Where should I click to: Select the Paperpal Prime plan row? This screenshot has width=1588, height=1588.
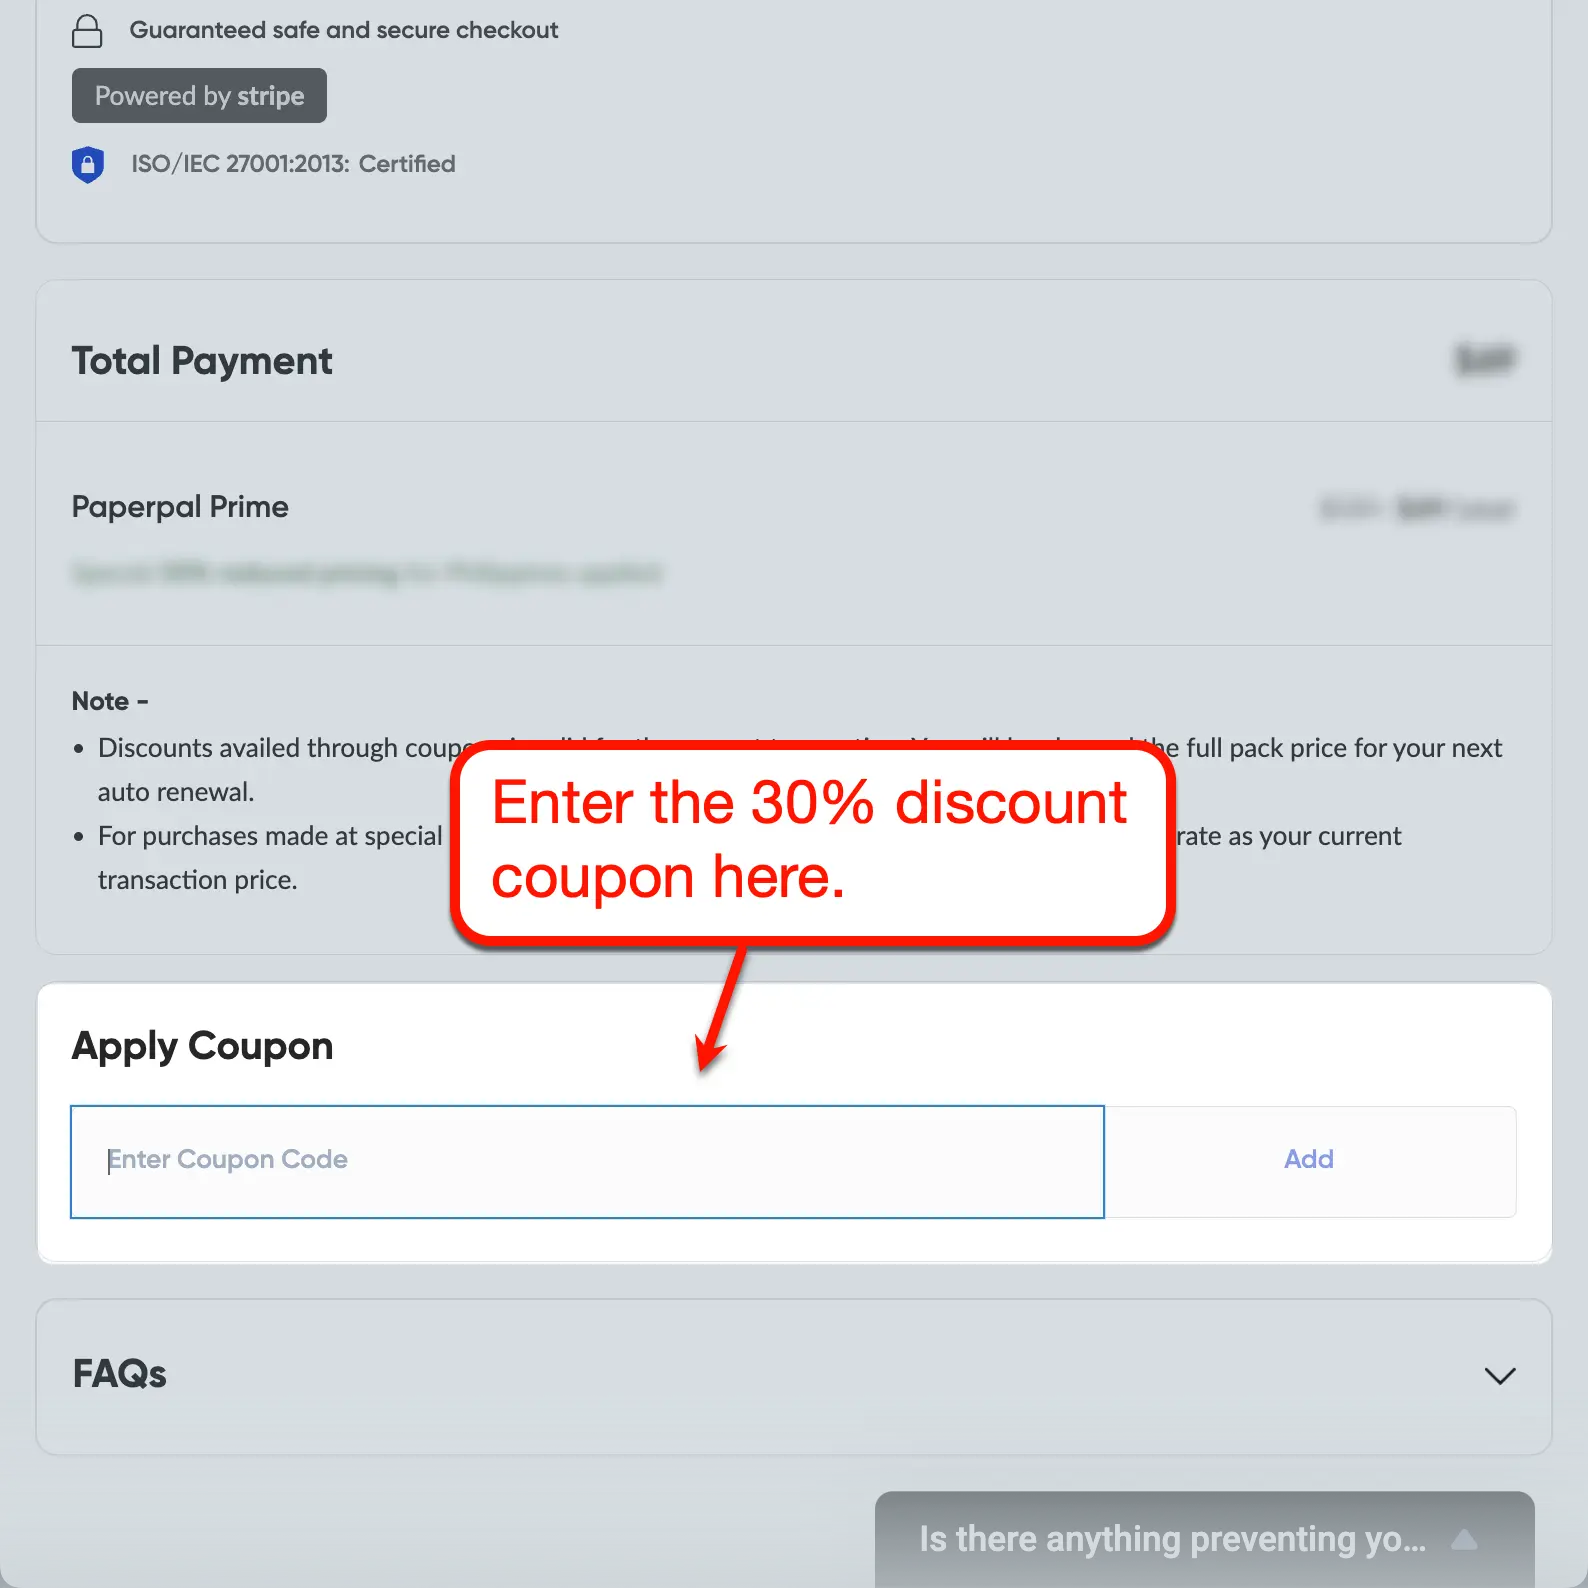[x=180, y=507]
